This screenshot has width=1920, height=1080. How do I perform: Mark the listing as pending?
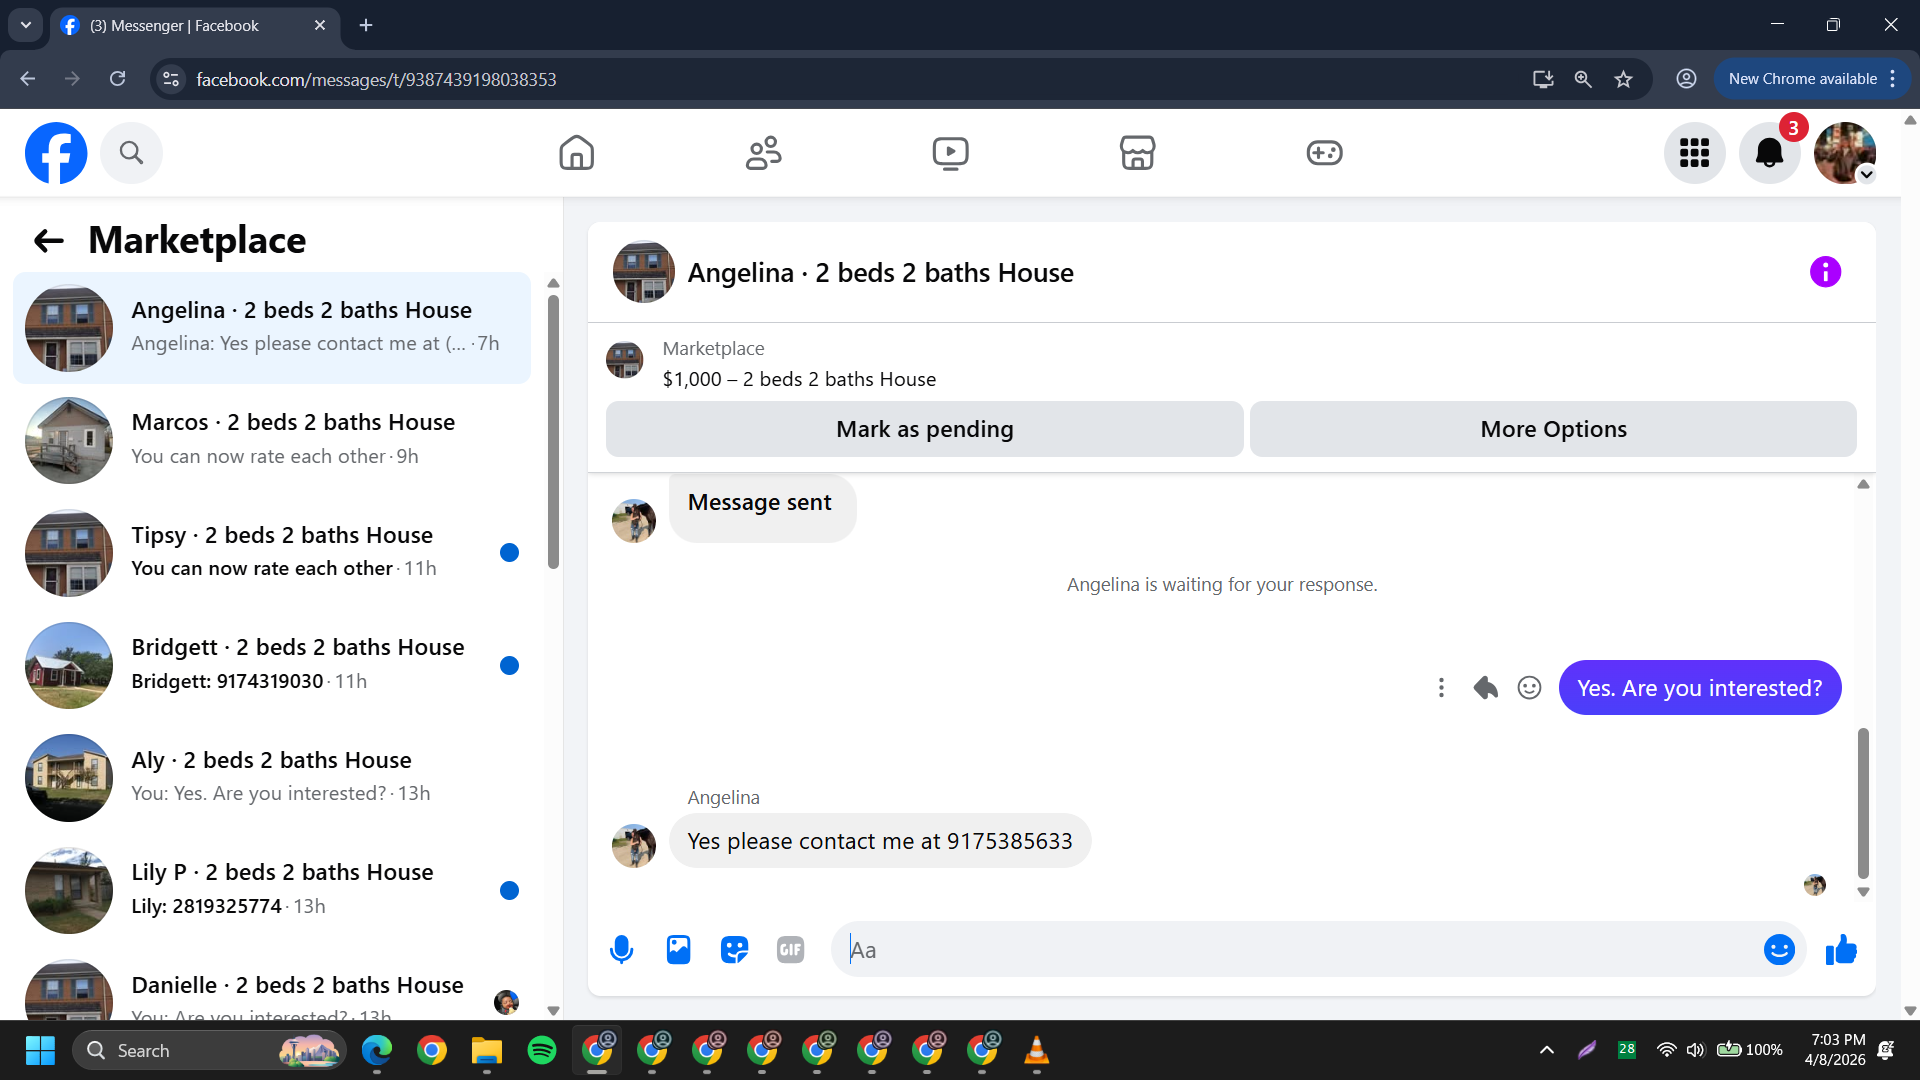pos(924,429)
